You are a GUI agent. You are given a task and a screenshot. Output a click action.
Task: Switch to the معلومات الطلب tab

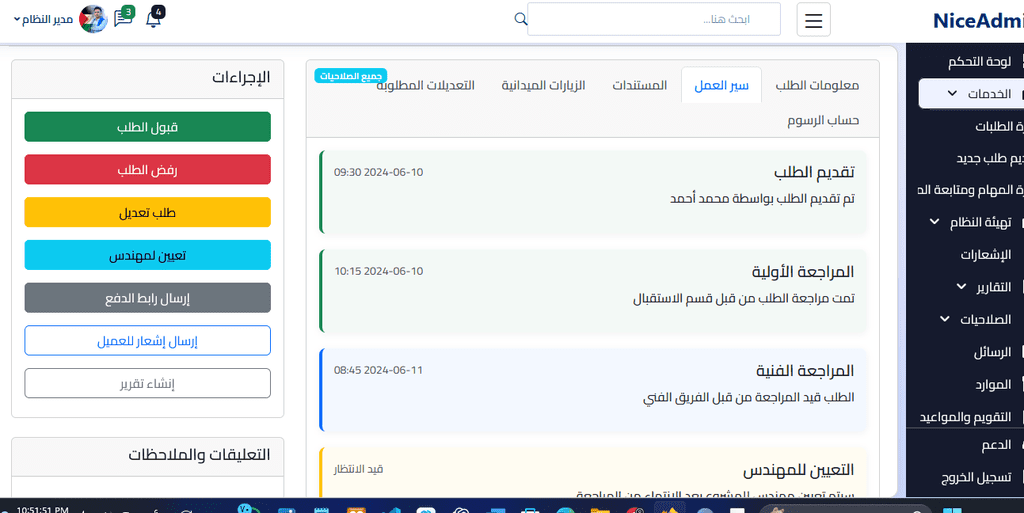click(817, 86)
